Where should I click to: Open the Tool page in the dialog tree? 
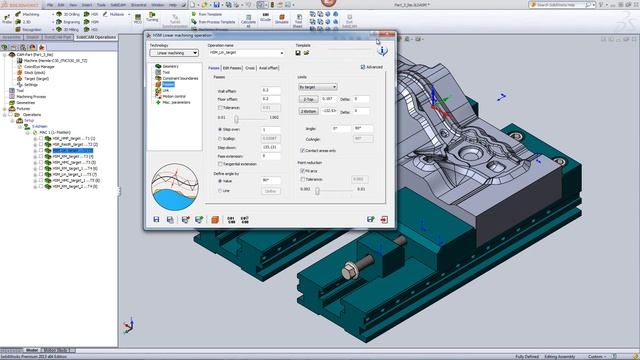(x=166, y=72)
